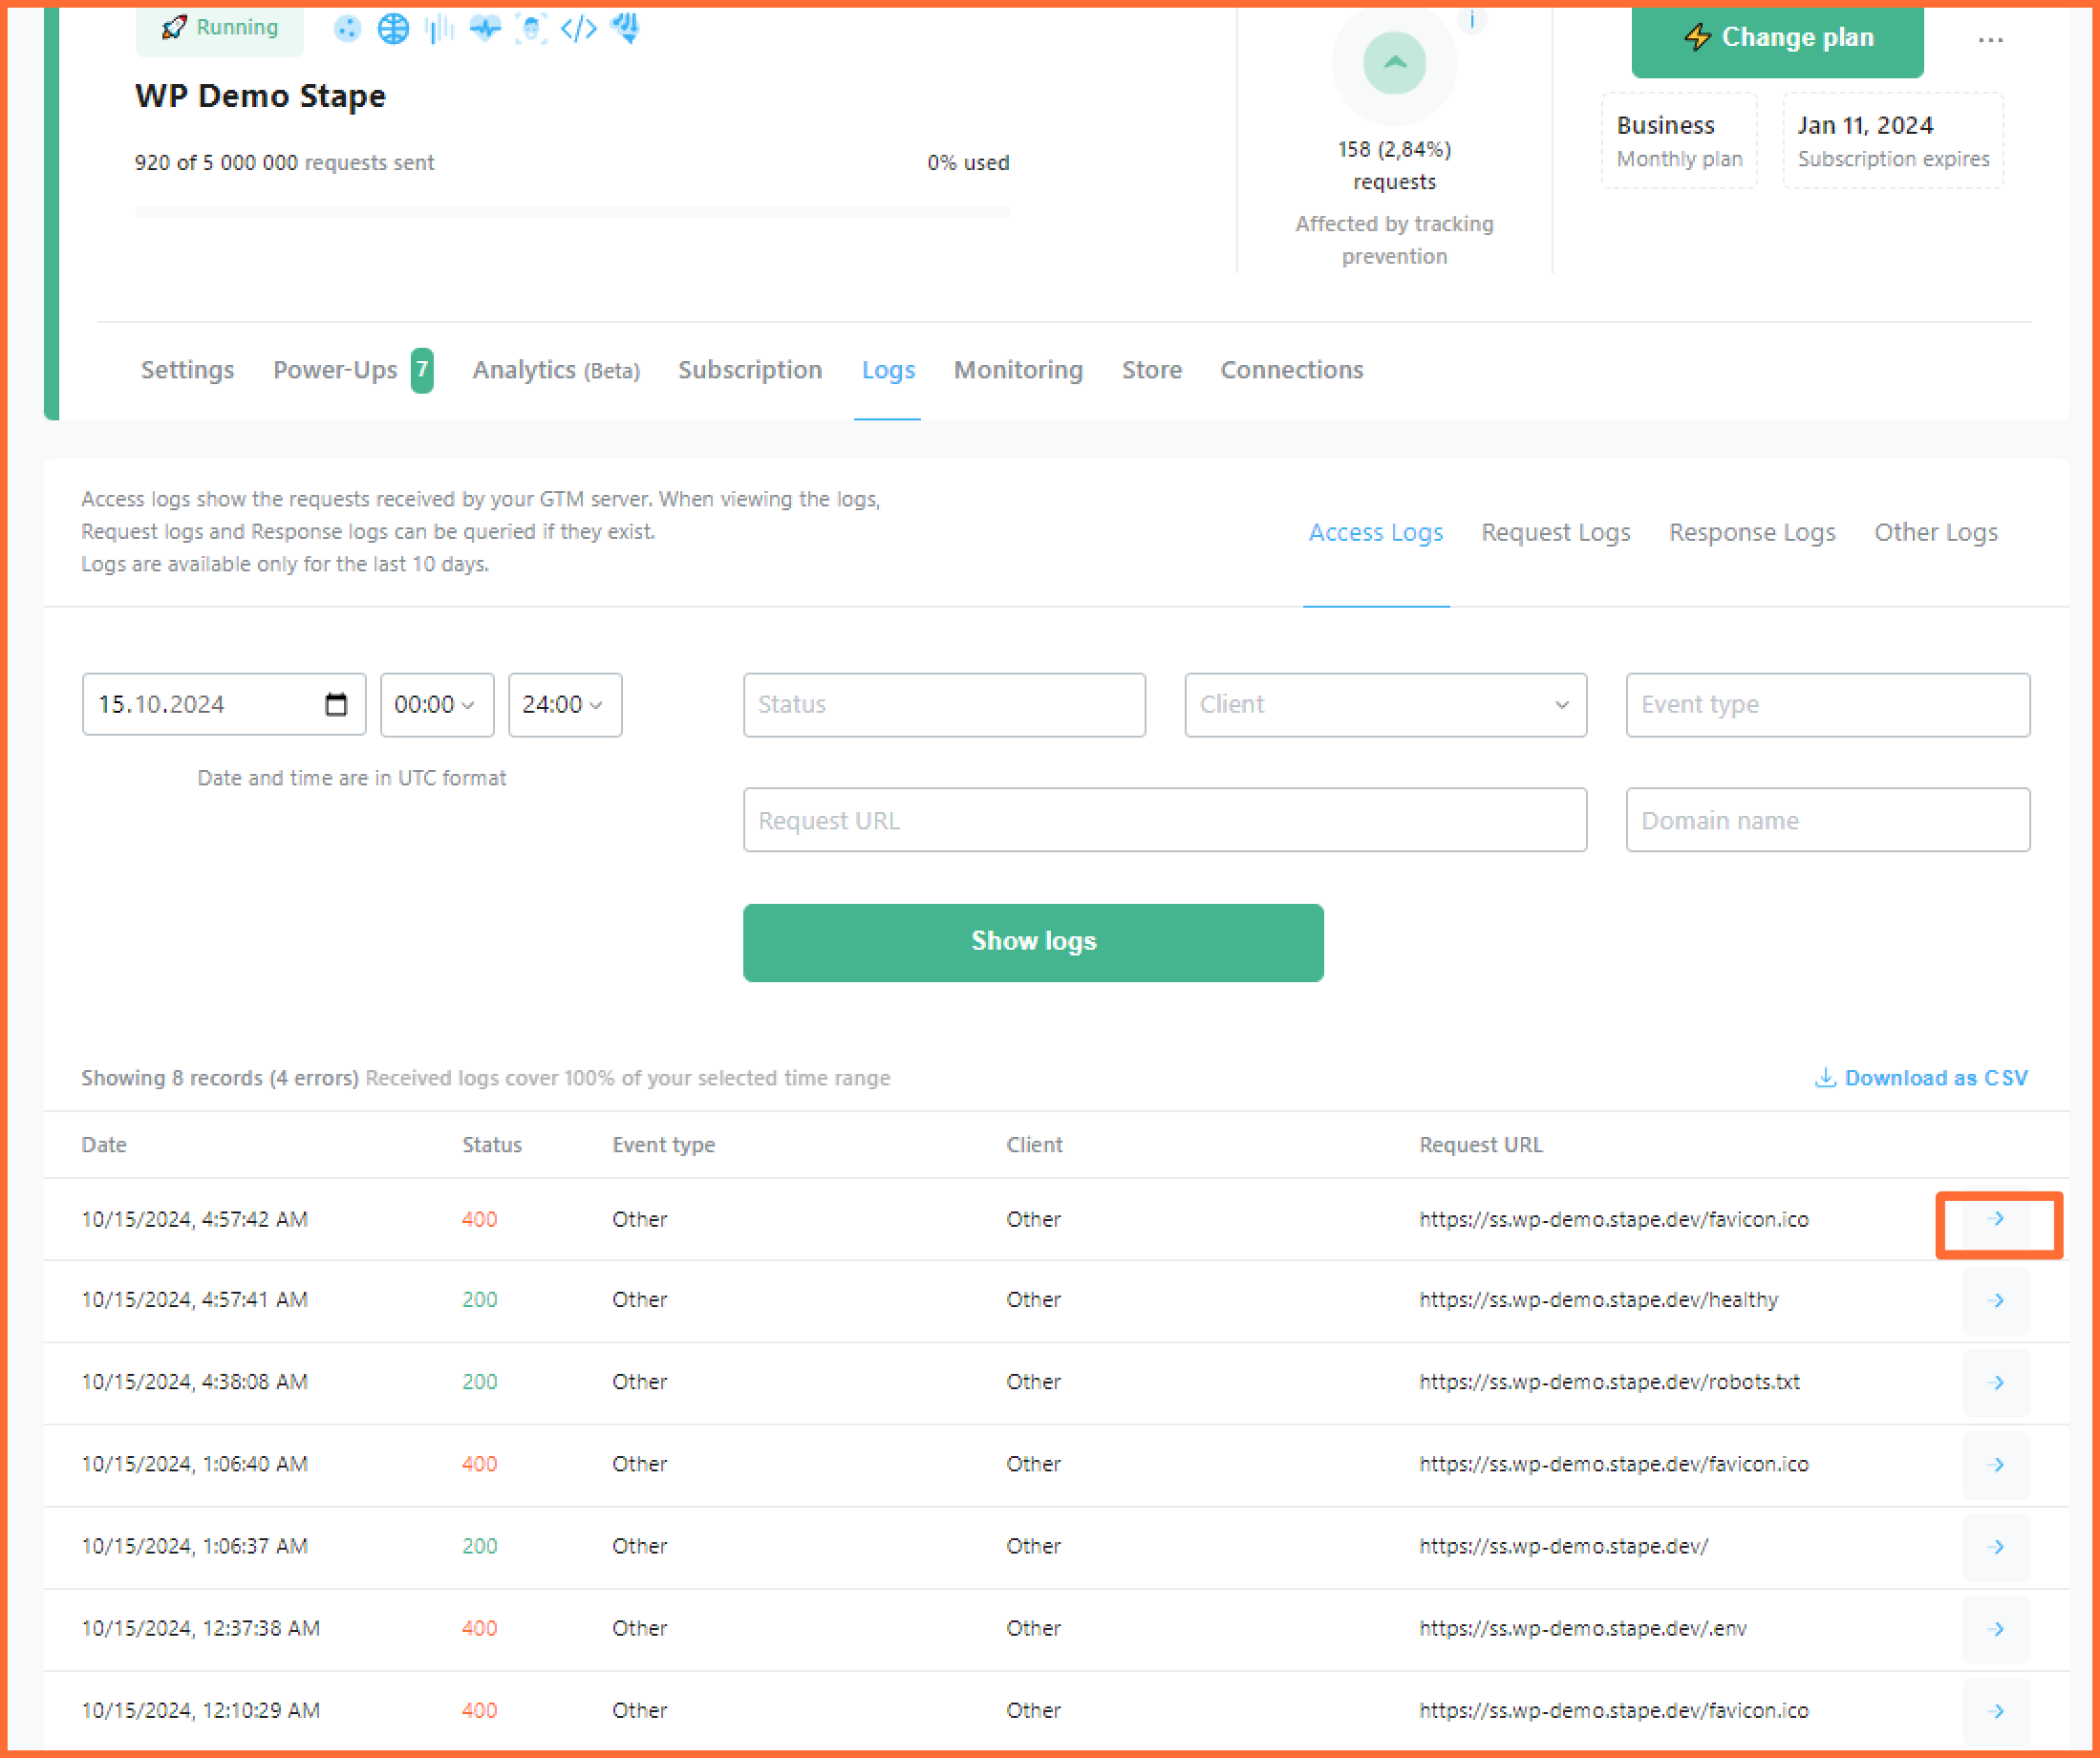This screenshot has width=2100, height=1758.
Task: Click the Request URL input field
Action: 1165,818
